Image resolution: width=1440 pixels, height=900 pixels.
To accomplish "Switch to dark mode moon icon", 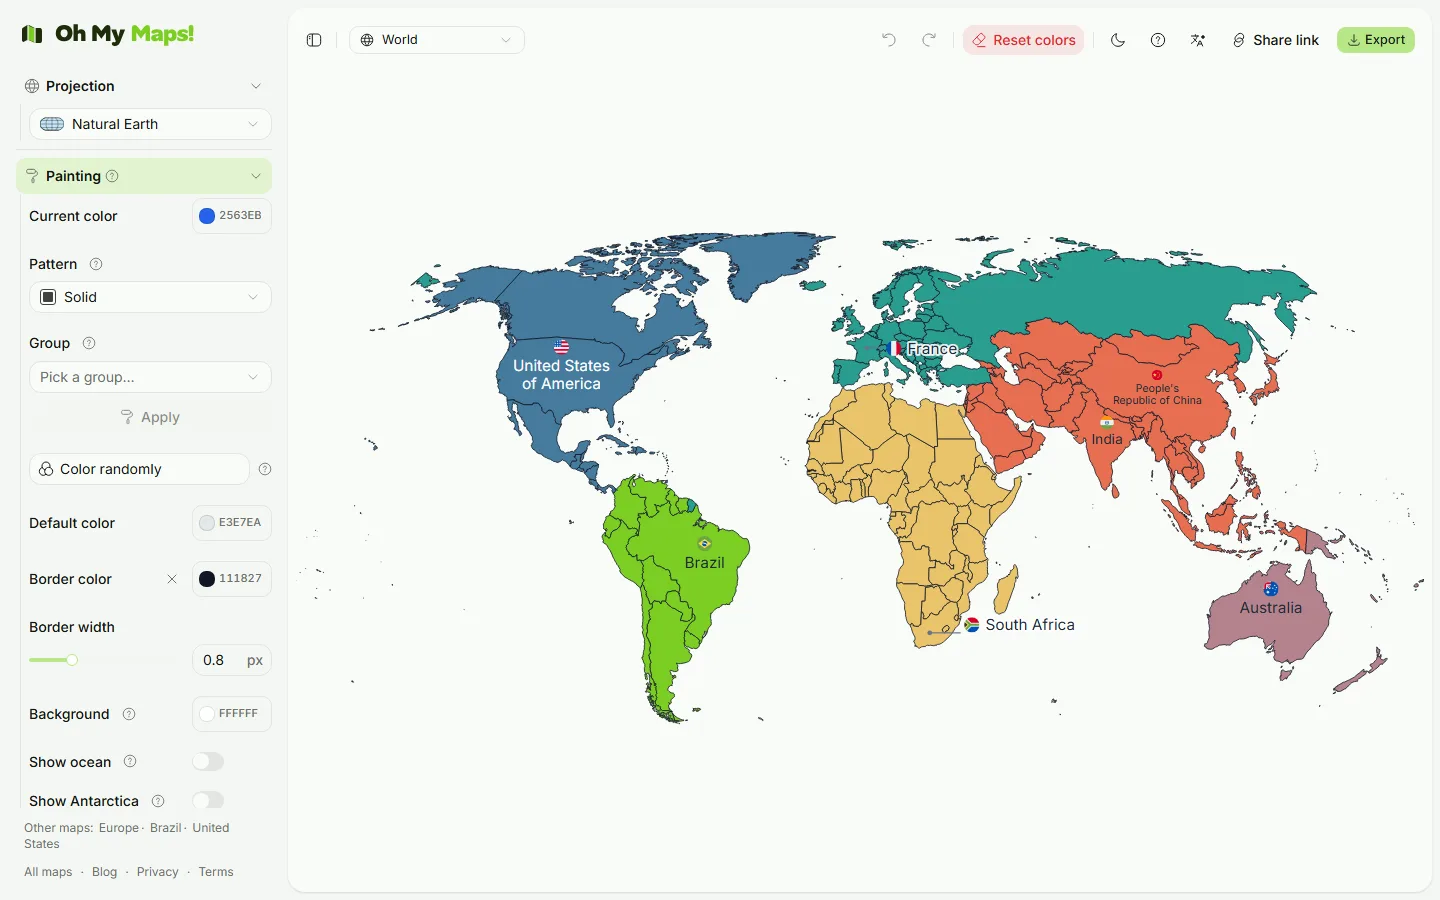I will (x=1118, y=40).
